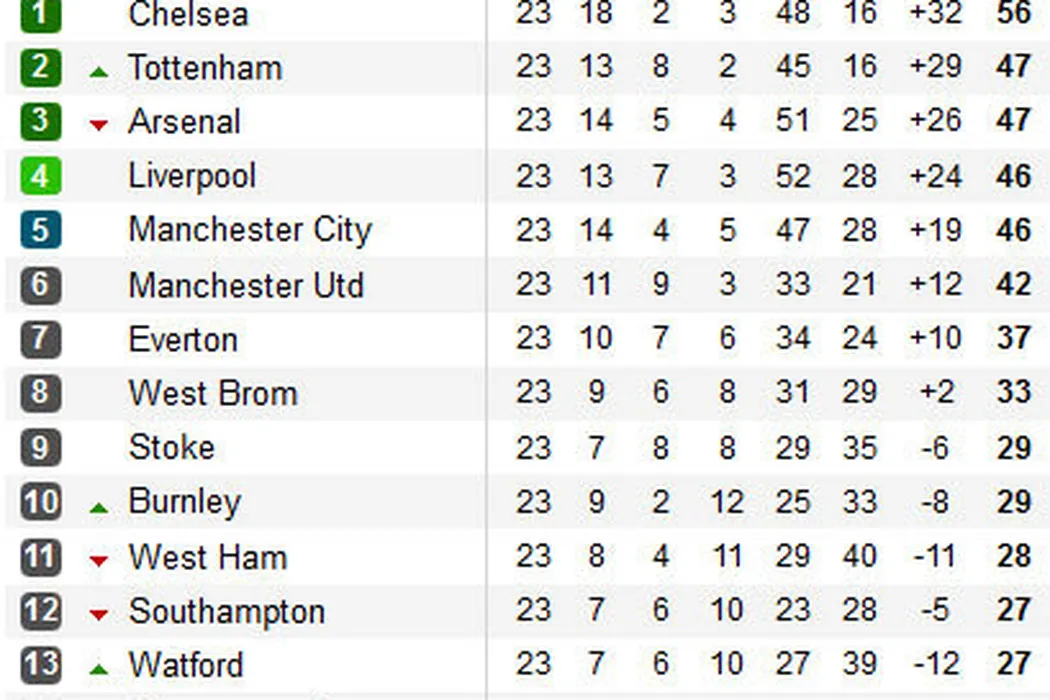Open the Manchester City team link

coord(249,230)
